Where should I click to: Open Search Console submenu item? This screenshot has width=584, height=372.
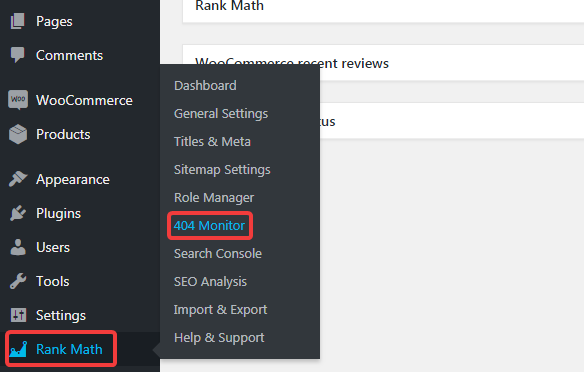pyautogui.click(x=218, y=254)
